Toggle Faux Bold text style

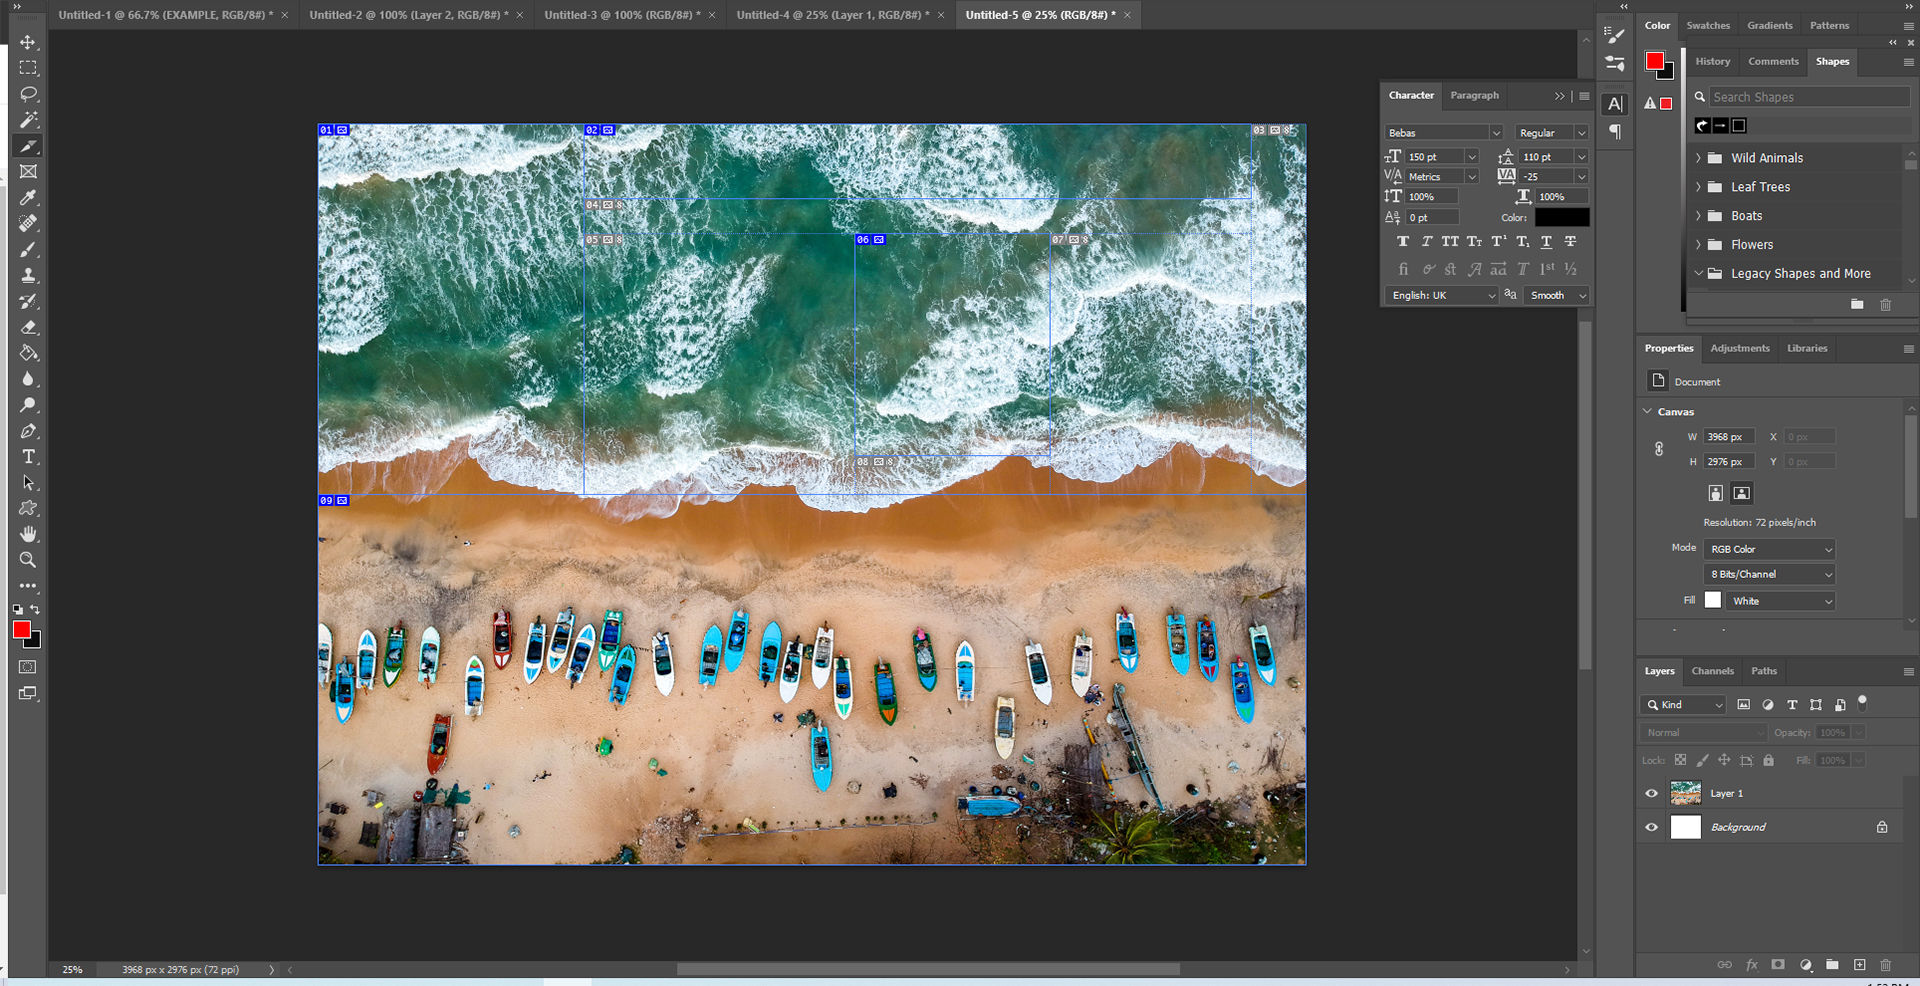click(1403, 242)
